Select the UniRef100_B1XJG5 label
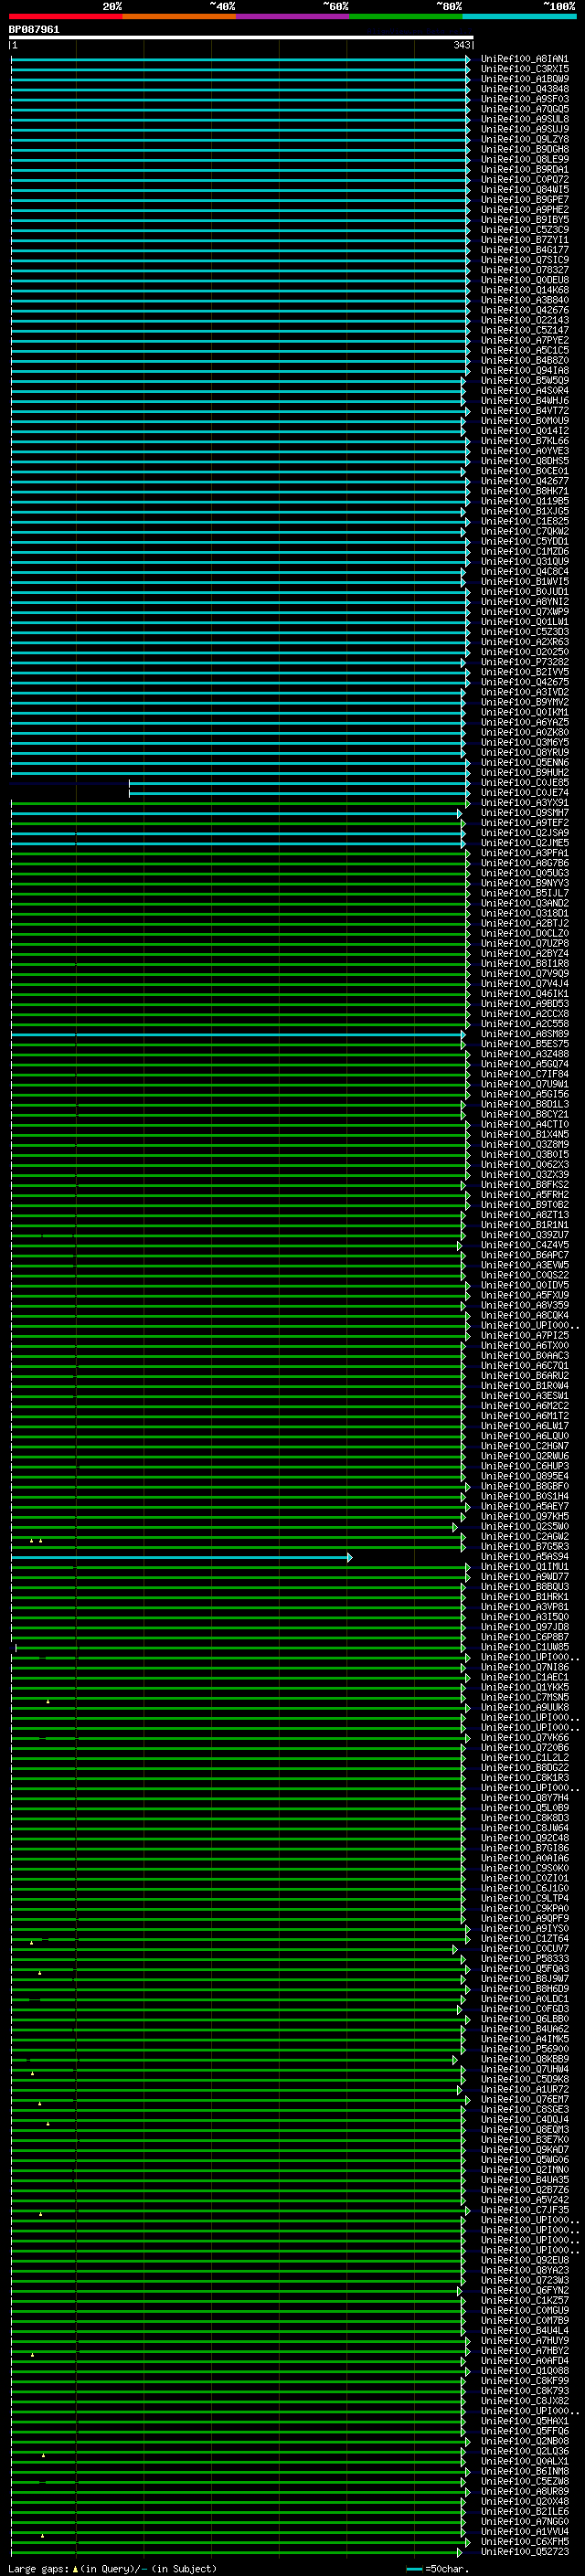 tap(524, 511)
